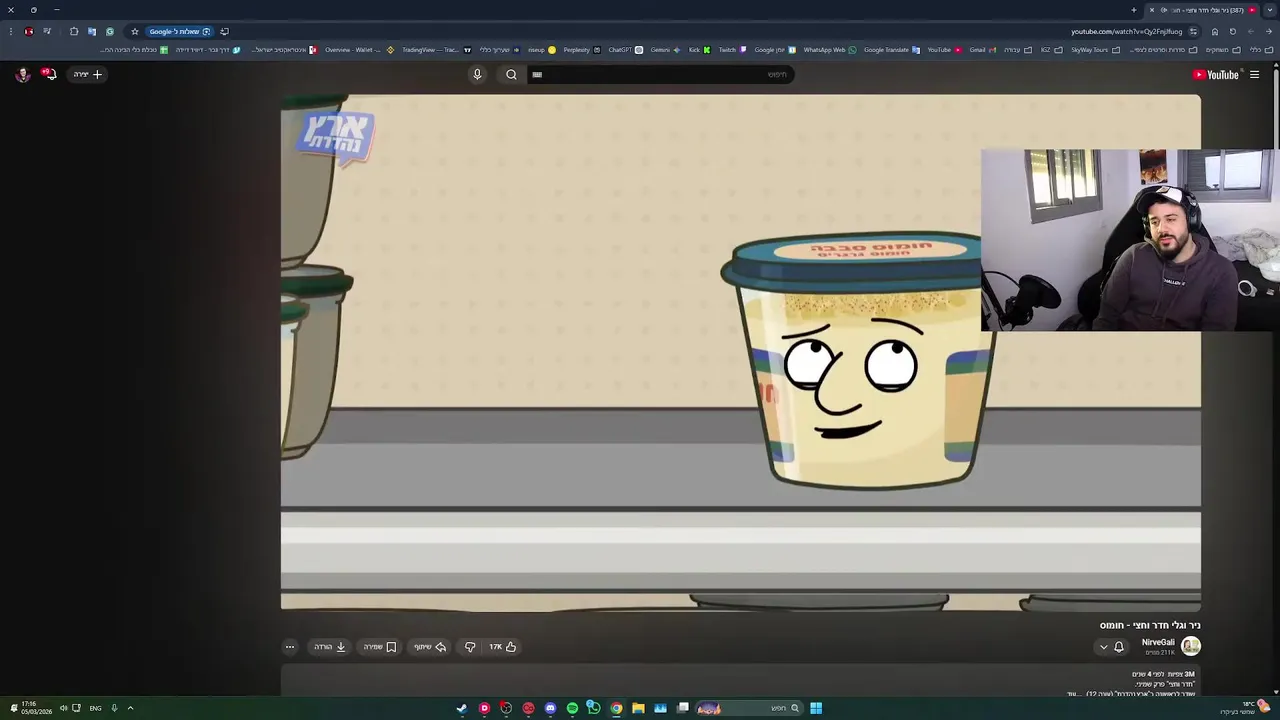Click the YouTube logo
The width and height of the screenshot is (1280, 720).
coord(1215,74)
